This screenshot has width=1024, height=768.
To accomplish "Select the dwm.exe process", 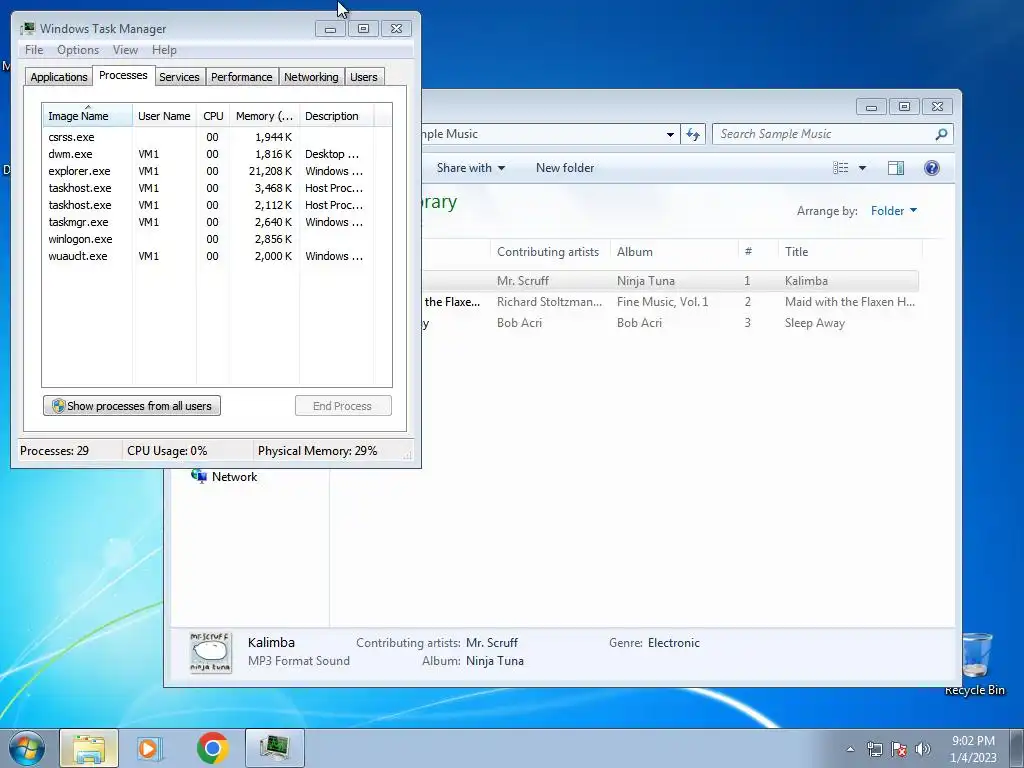I will click(70, 154).
